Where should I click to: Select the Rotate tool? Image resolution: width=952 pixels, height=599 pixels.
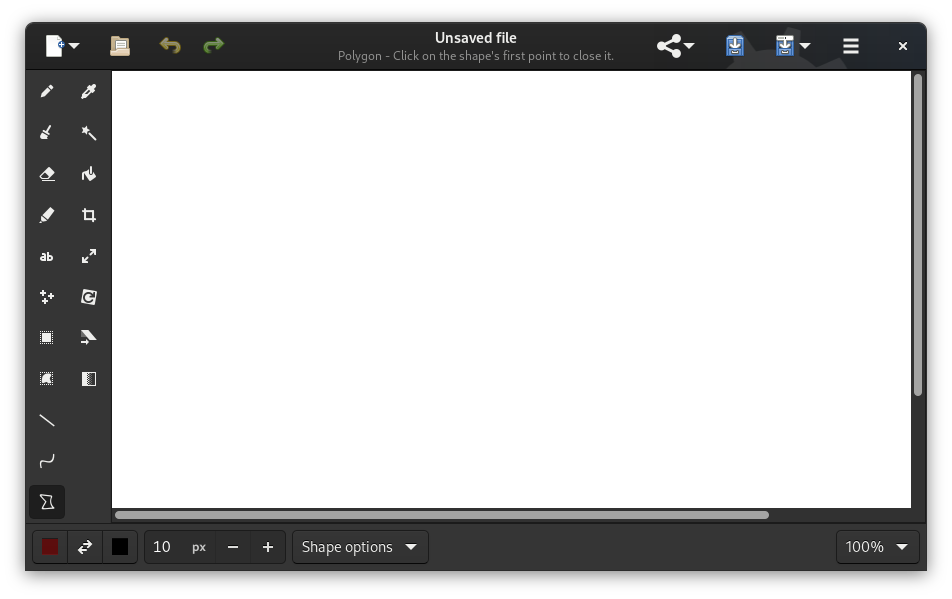pyautogui.click(x=89, y=297)
